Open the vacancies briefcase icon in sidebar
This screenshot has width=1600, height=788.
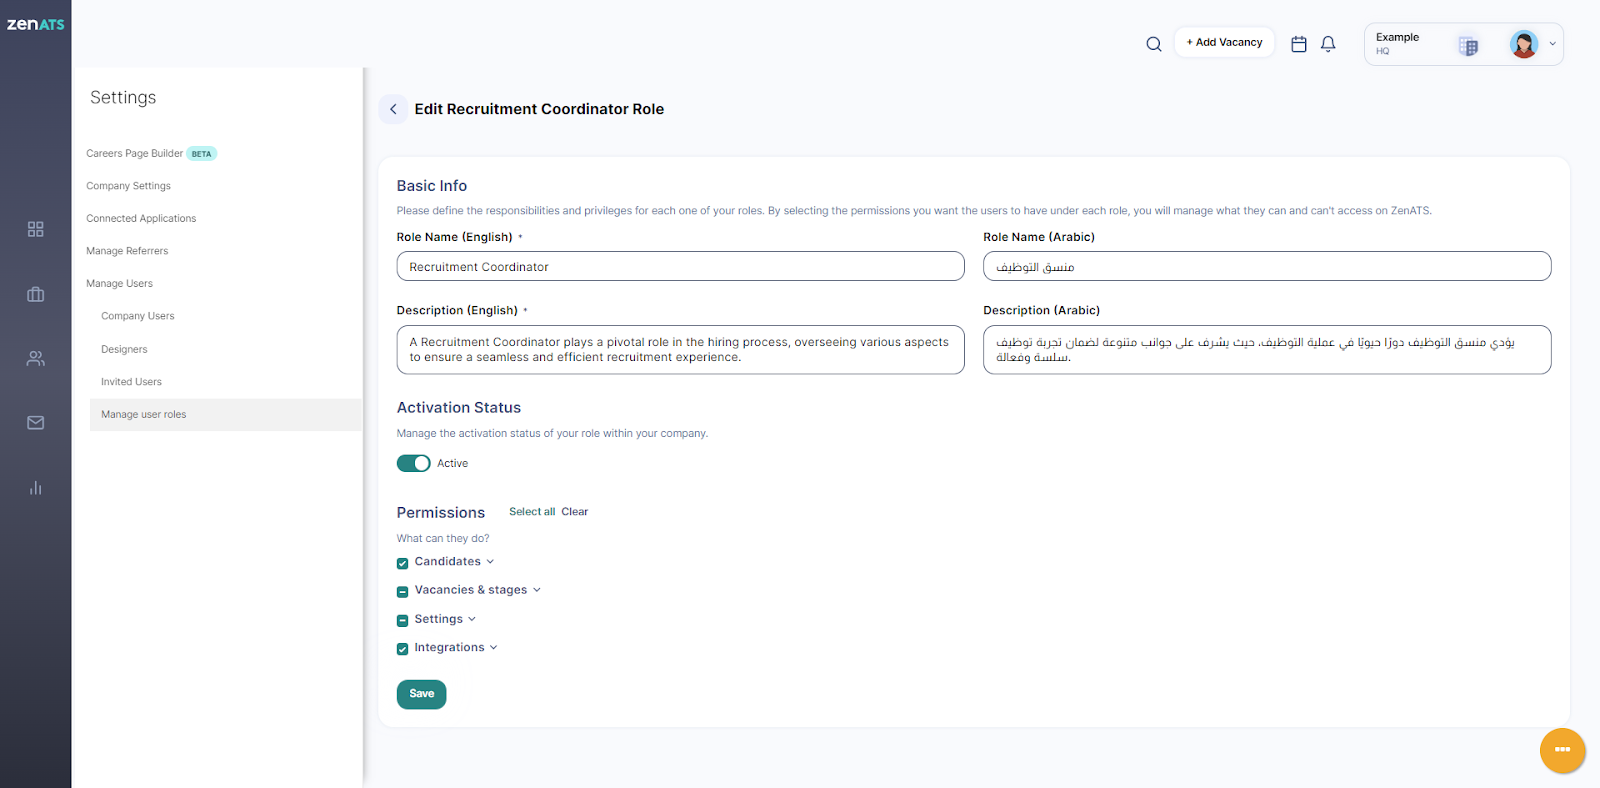coord(36,294)
